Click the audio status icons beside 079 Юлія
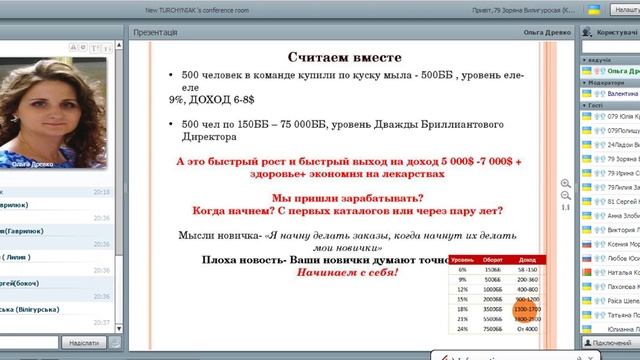The height and width of the screenshot is (360, 640). click(x=599, y=116)
